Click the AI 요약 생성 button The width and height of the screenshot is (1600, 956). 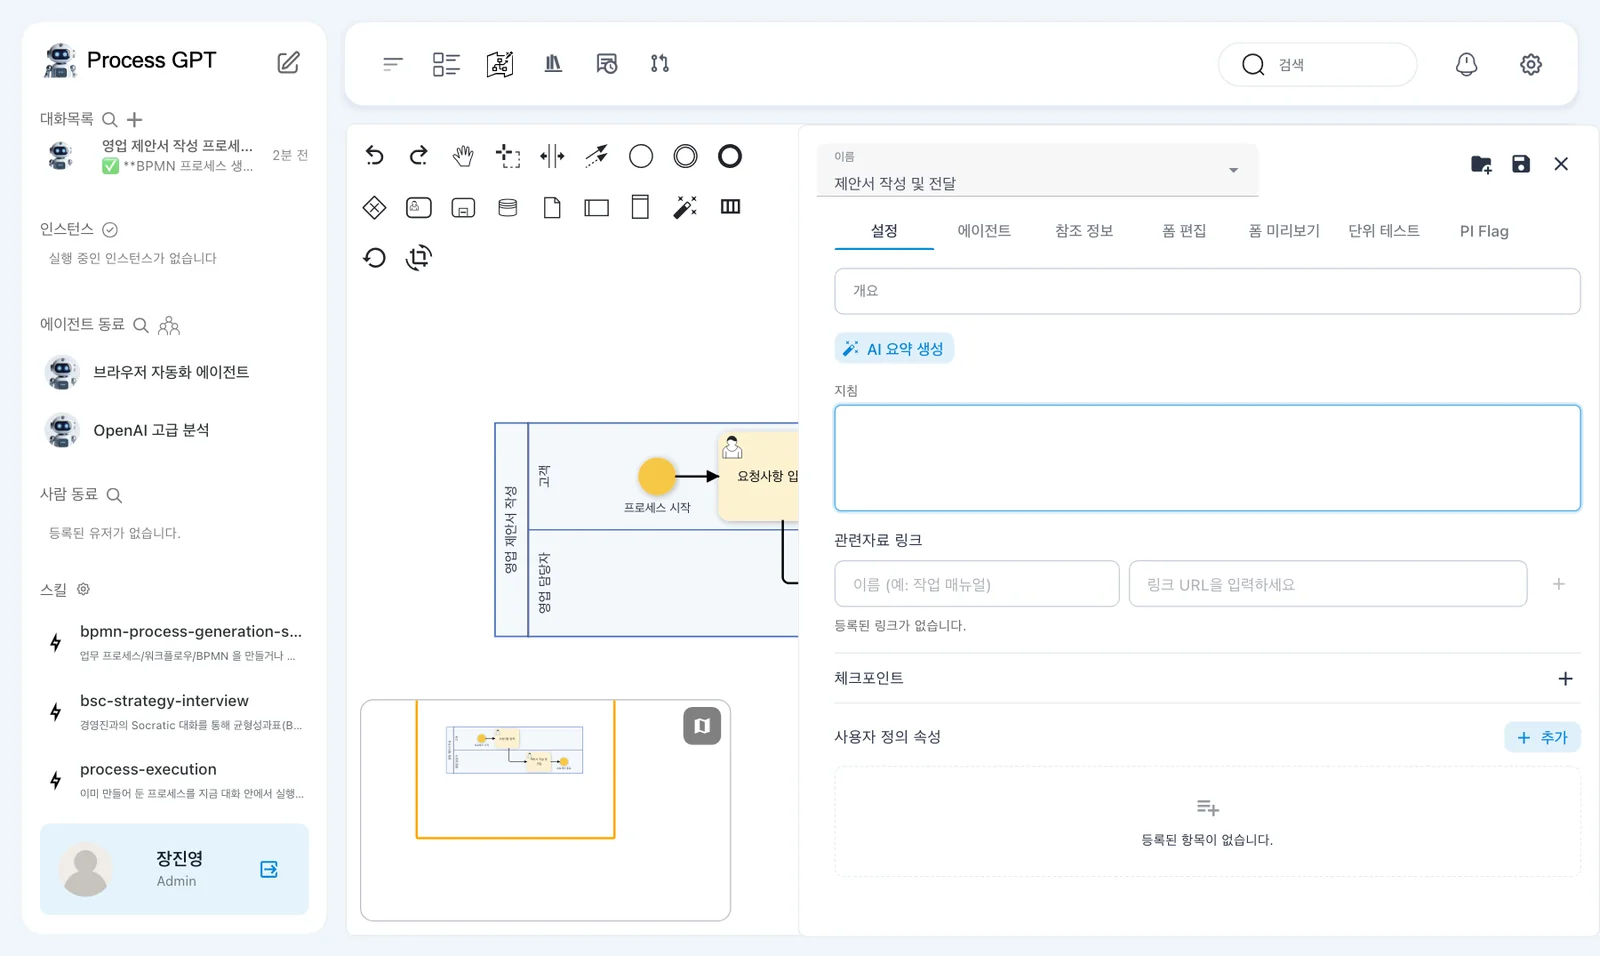click(894, 348)
